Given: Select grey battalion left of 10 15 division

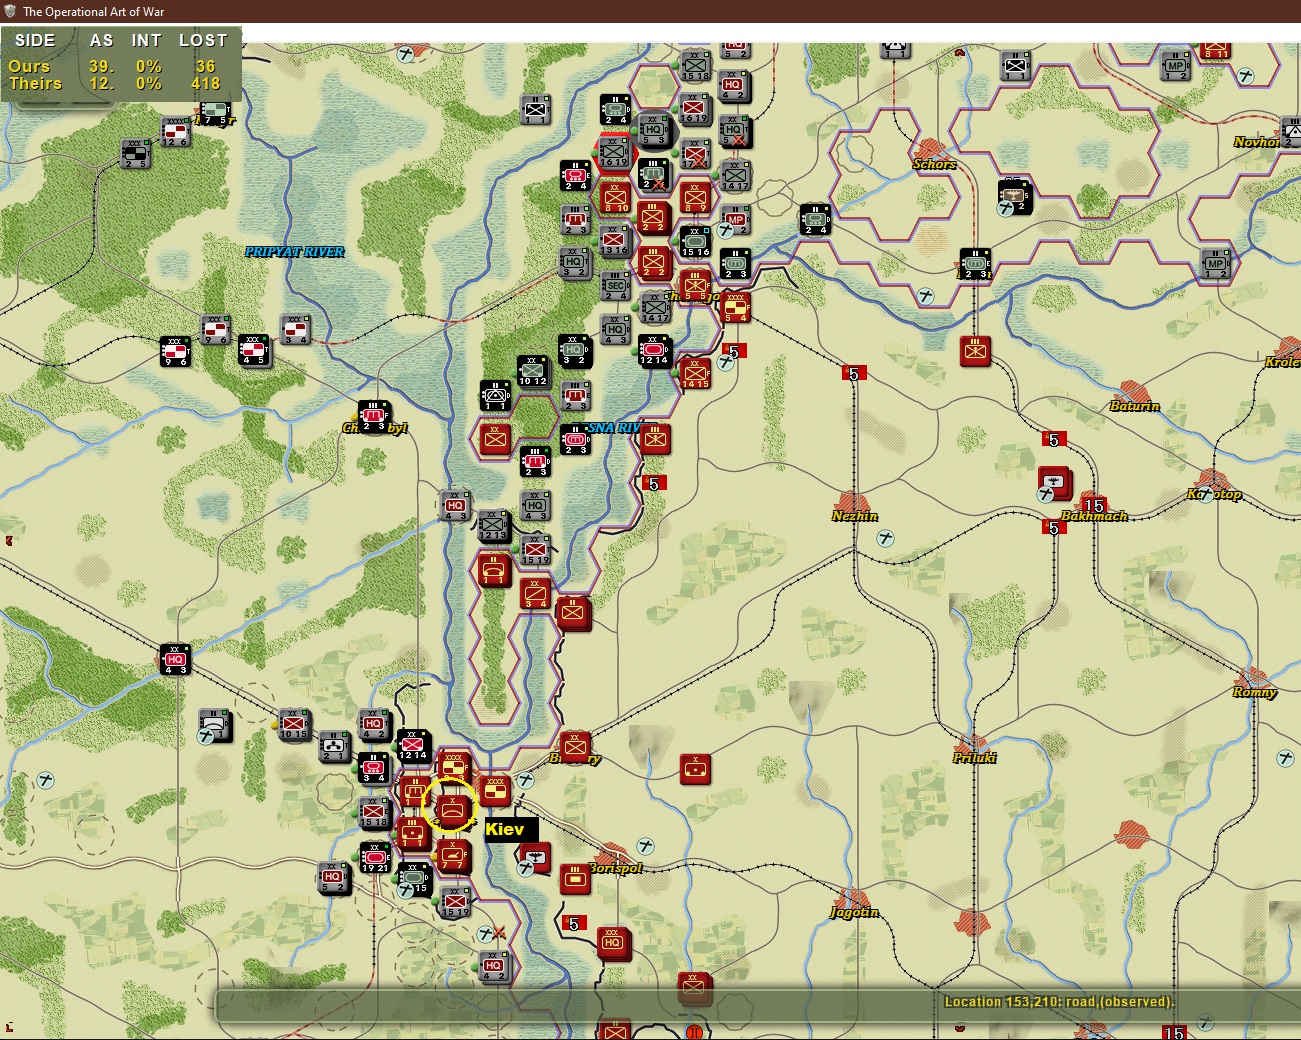Looking at the screenshot, I should 215,725.
